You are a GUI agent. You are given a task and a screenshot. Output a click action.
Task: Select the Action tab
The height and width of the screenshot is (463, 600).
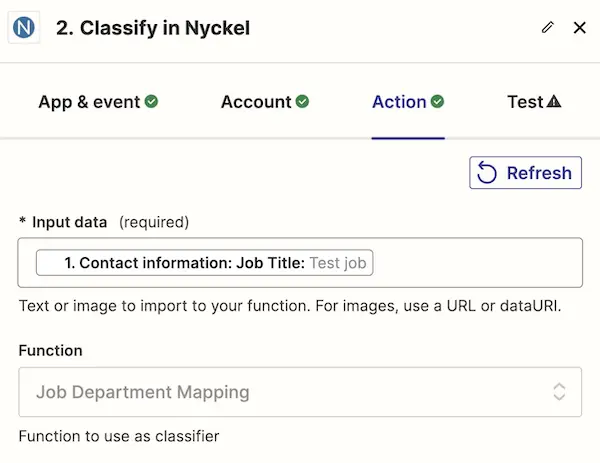(408, 102)
